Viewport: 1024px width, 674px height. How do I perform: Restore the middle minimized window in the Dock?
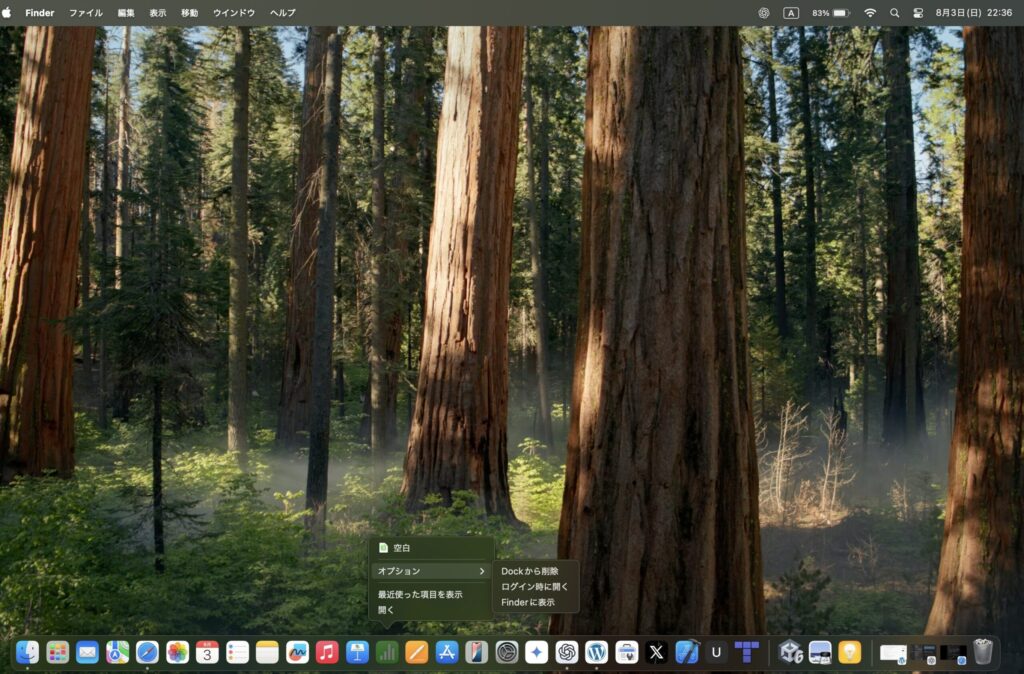tap(924, 652)
